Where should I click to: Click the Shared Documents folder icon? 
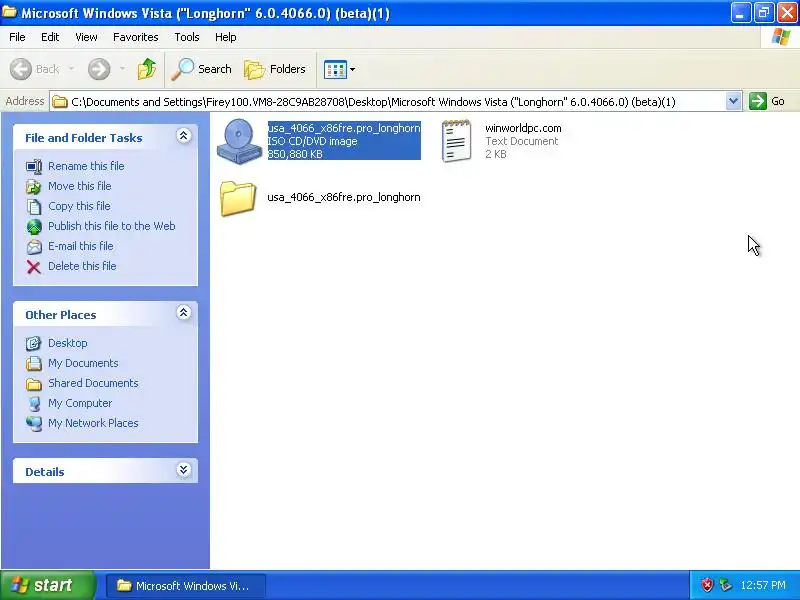click(34, 384)
